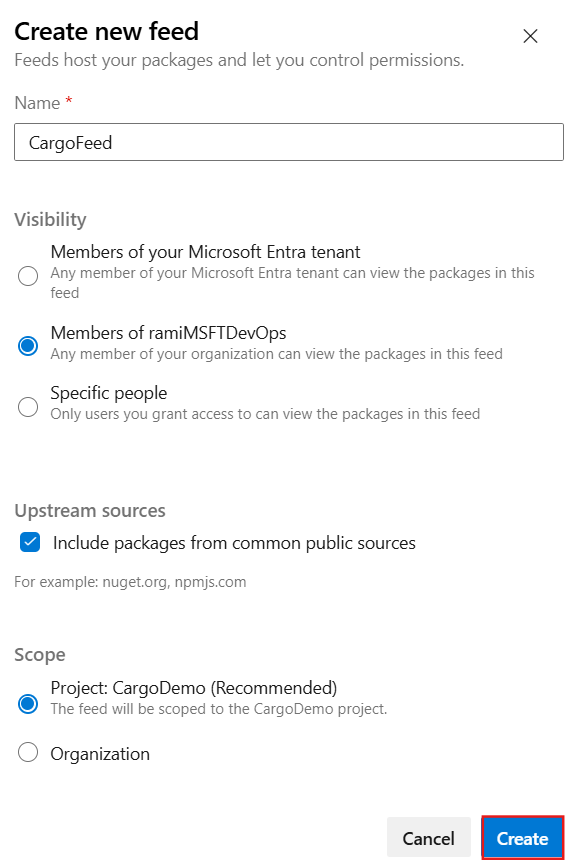
Task: Select Members of your Microsoft Entra tenant visibility
Action: coord(27,276)
